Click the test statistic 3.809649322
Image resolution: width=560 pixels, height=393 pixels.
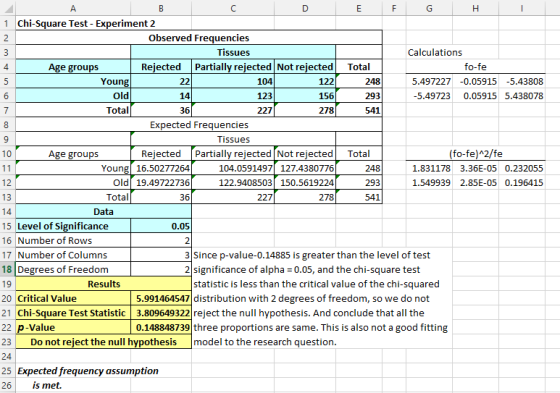pos(161,313)
